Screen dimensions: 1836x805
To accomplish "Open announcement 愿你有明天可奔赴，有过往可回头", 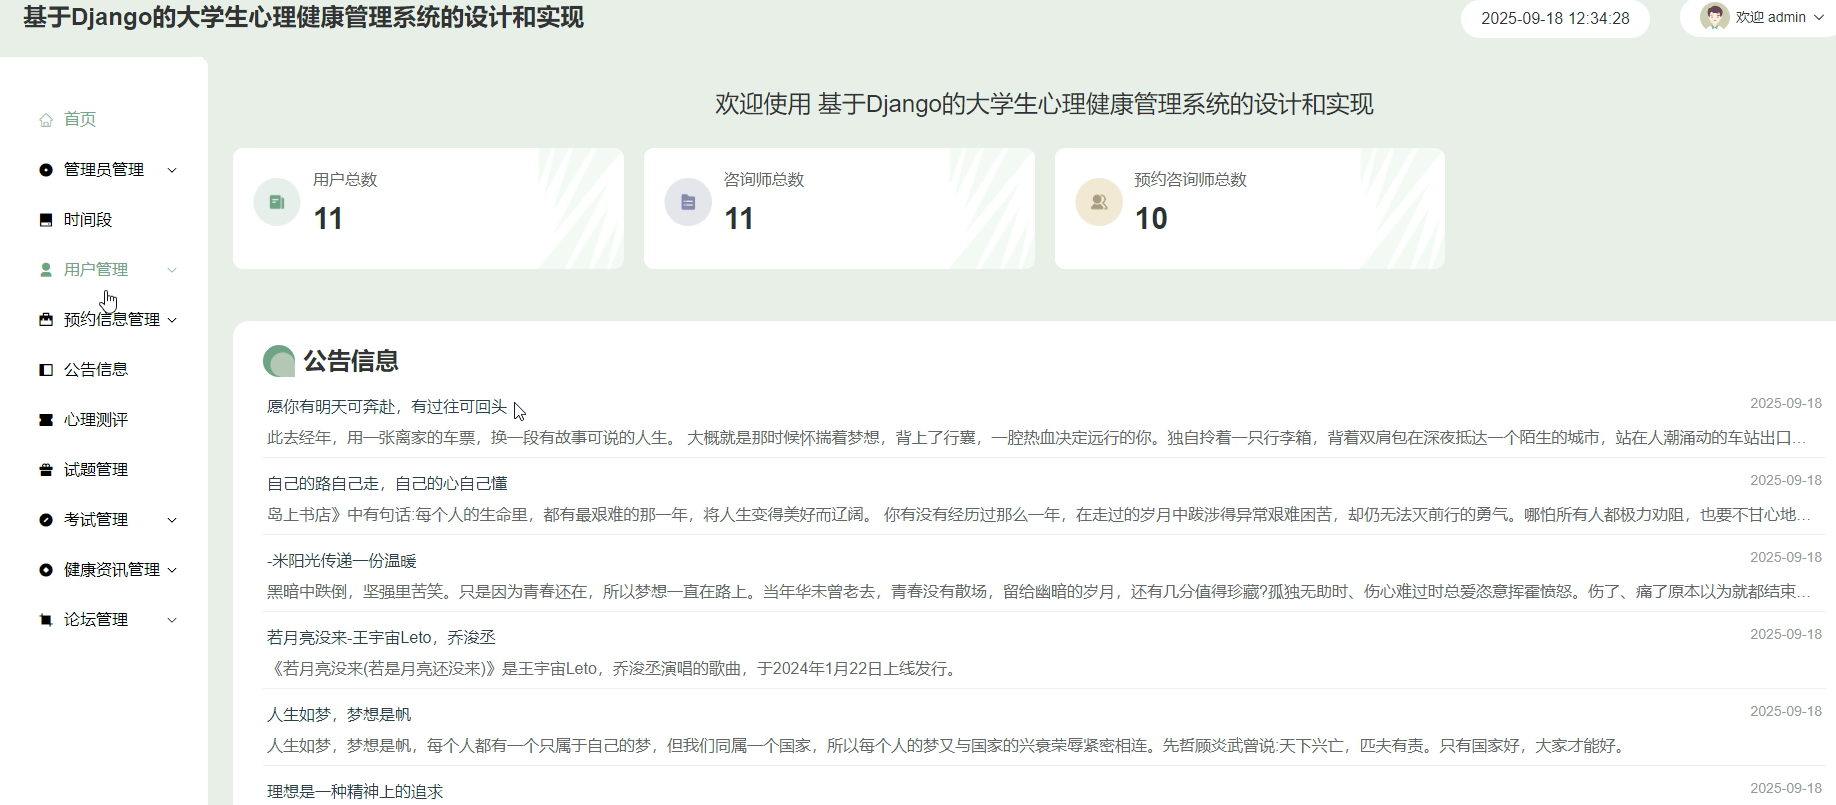I will [x=387, y=407].
